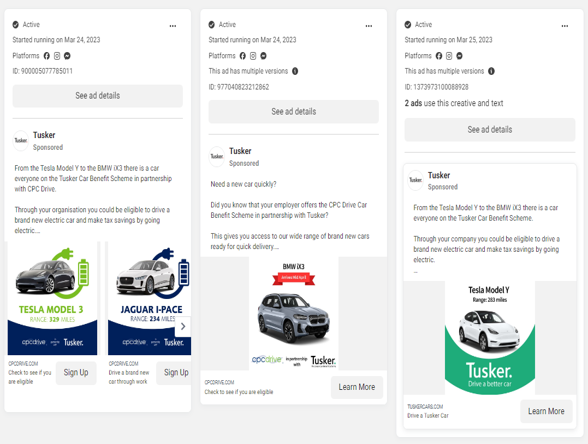Click Learn More on Tesla Model Y ad
The width and height of the screenshot is (588, 444).
(x=546, y=411)
